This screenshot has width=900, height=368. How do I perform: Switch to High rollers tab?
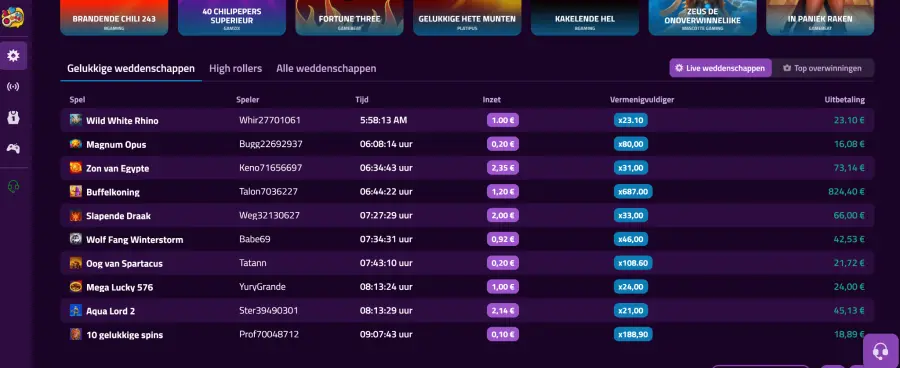tap(235, 69)
